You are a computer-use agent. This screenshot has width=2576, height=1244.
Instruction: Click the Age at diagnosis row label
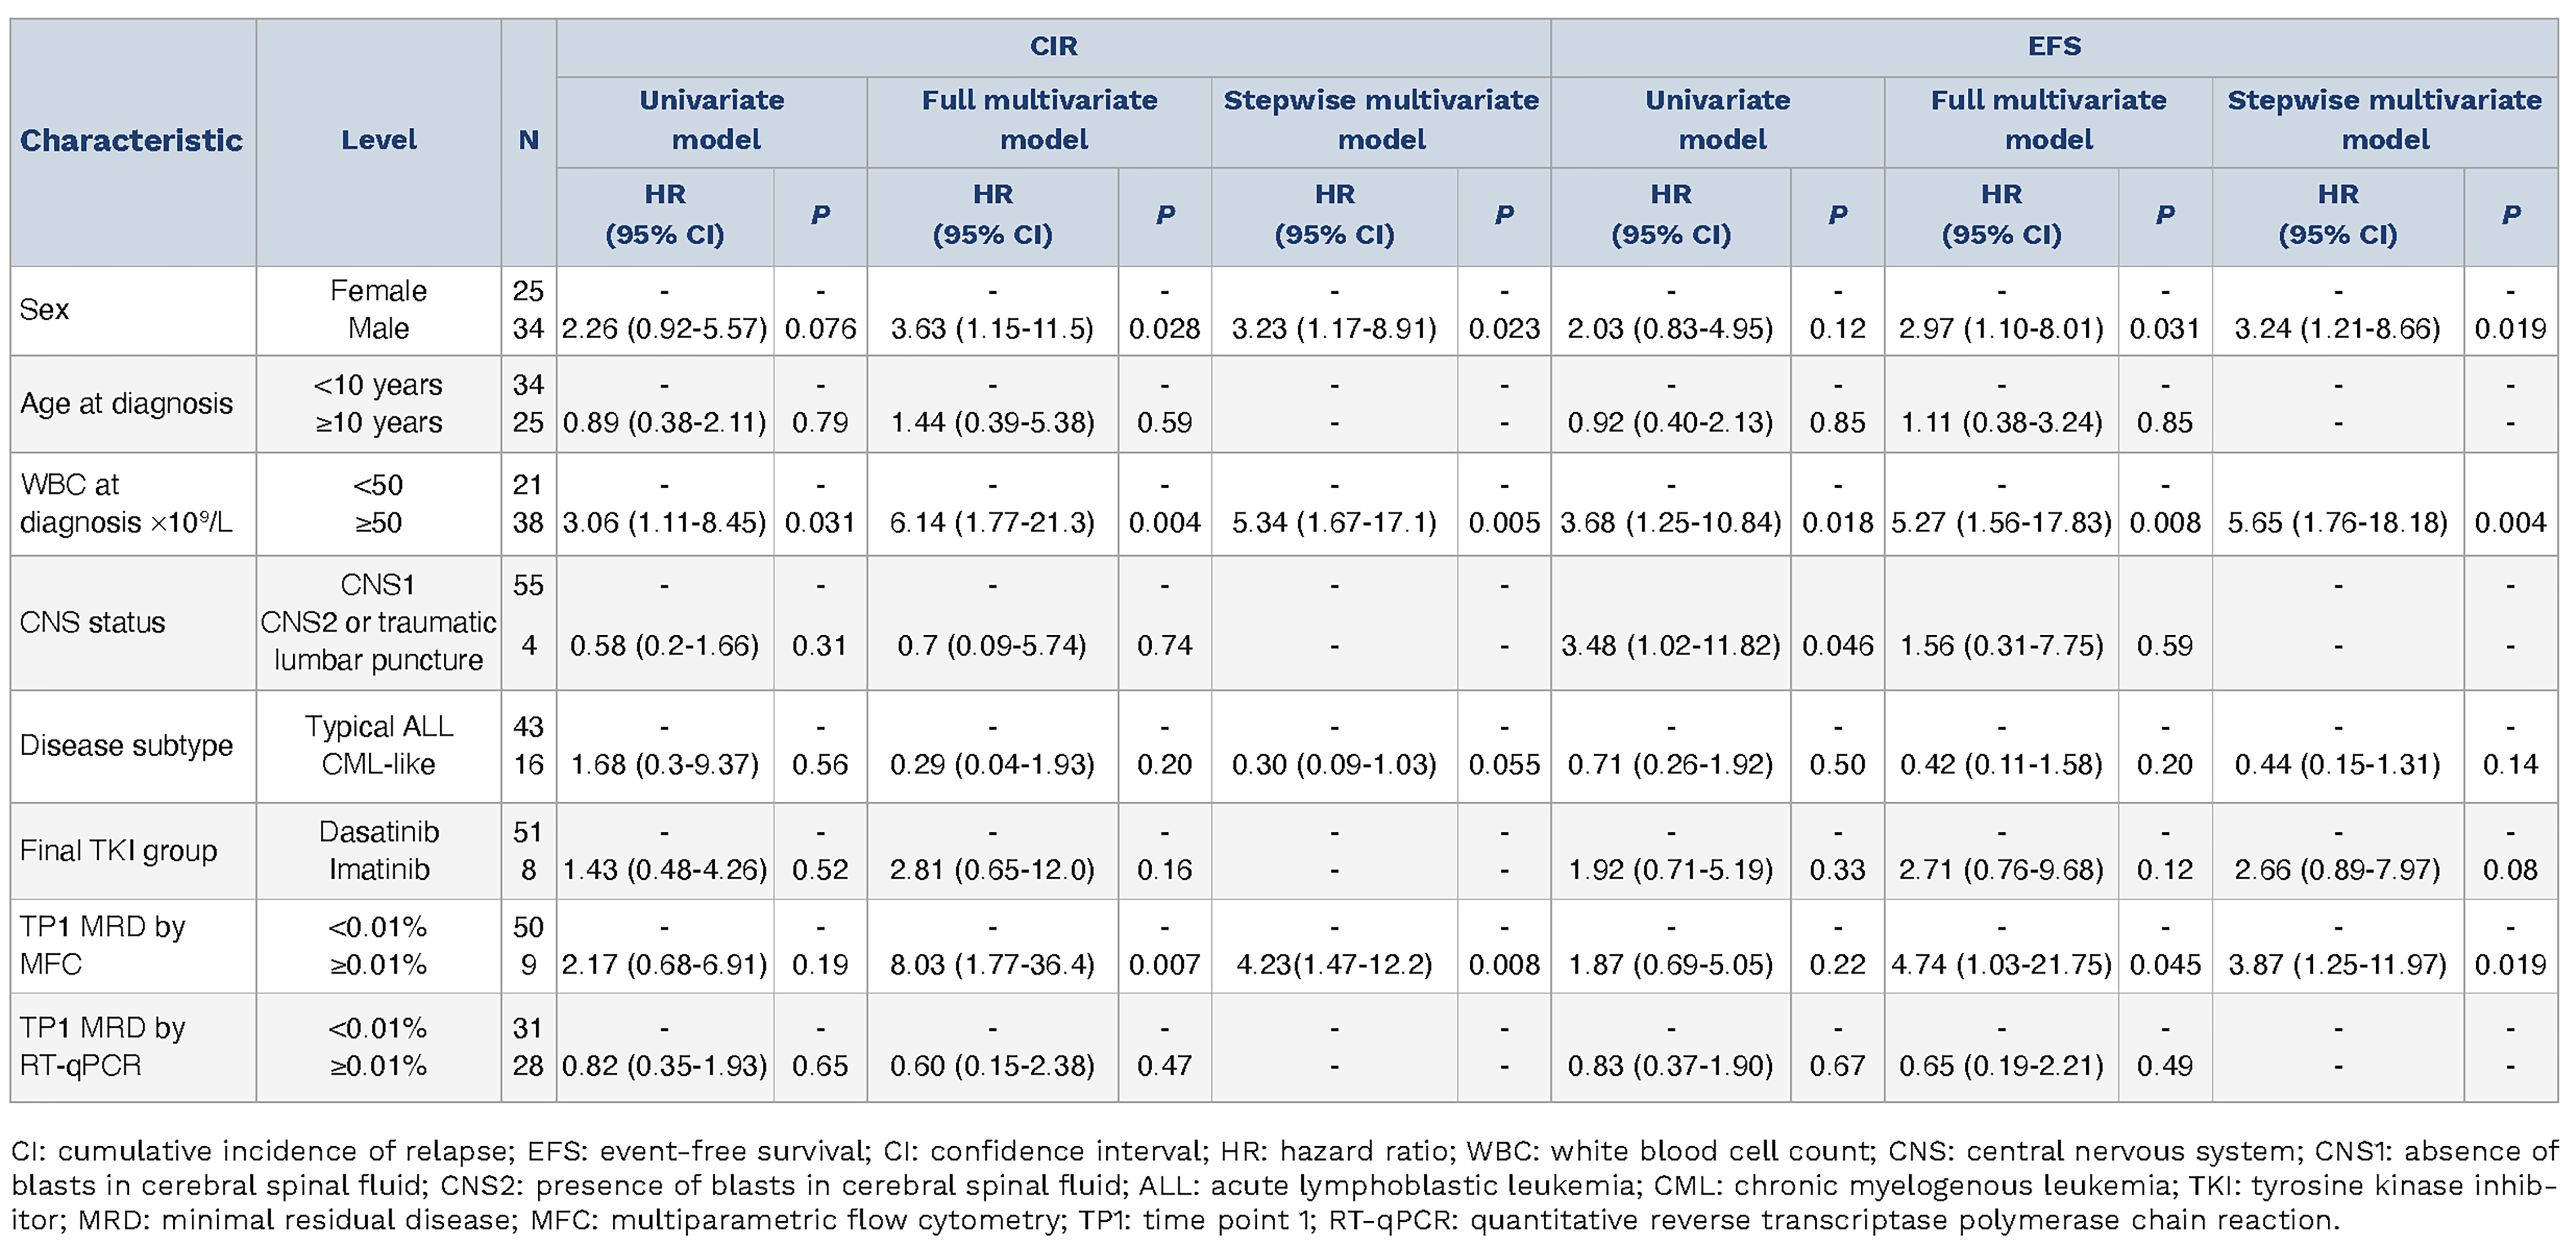(127, 403)
